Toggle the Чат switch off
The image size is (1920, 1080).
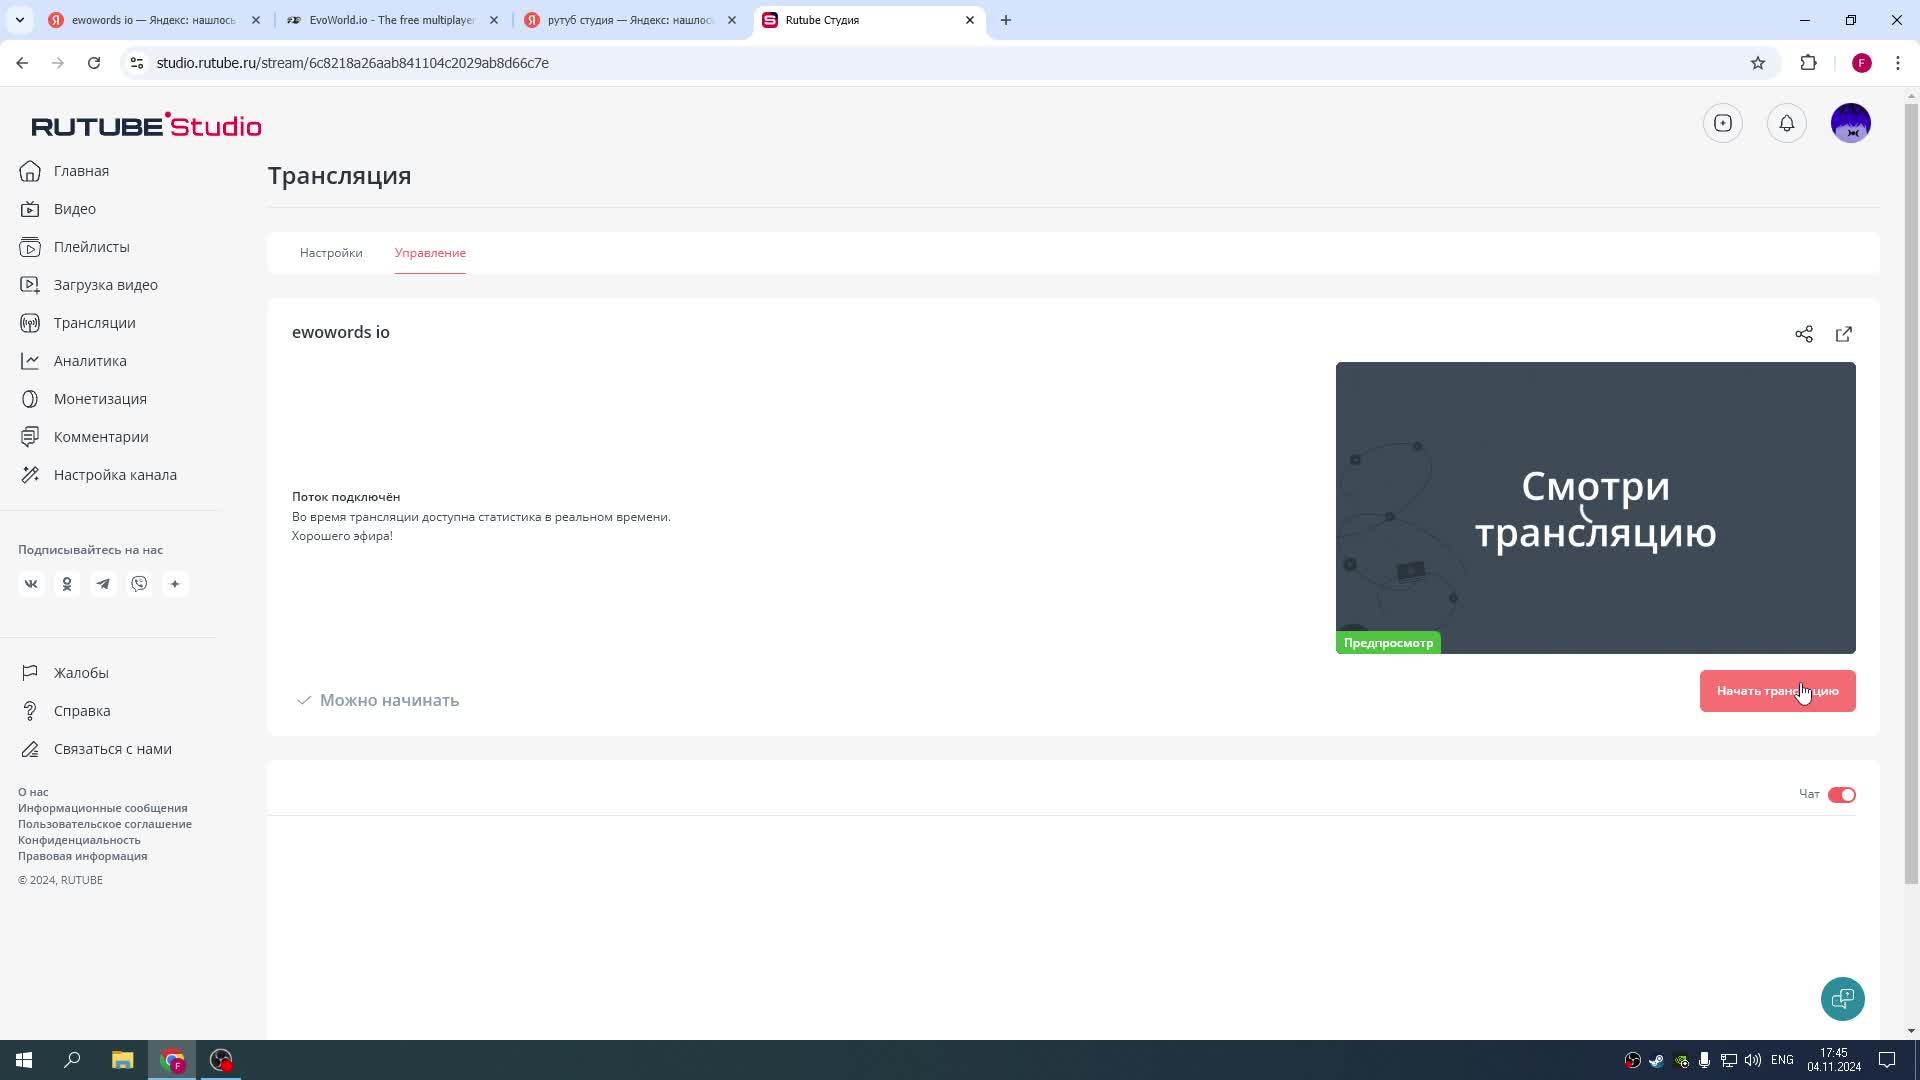(x=1841, y=795)
